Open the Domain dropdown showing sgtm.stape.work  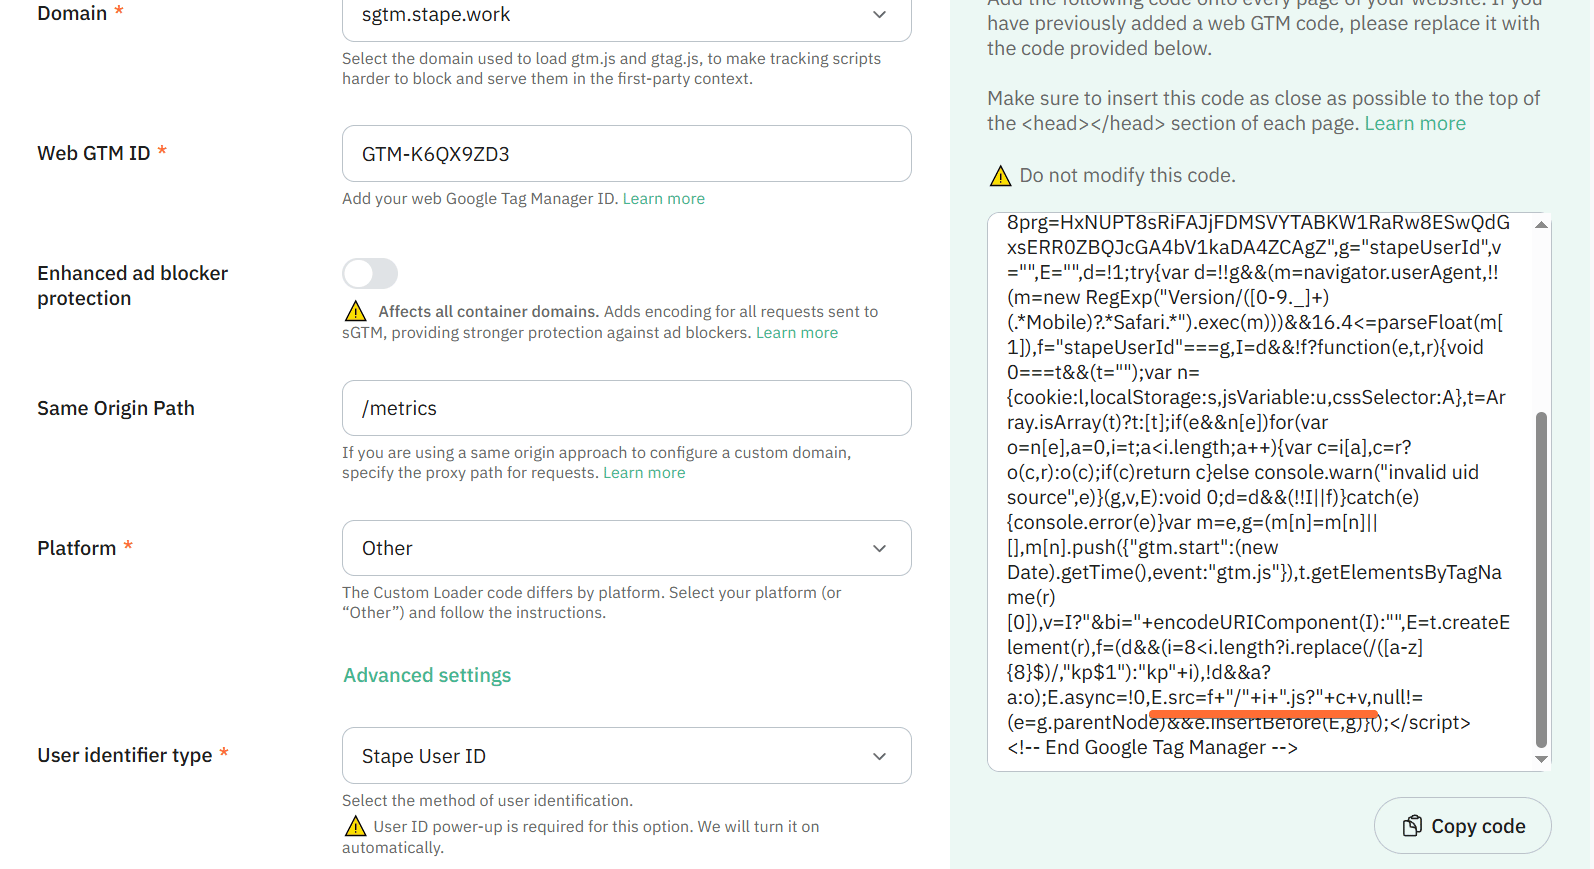[626, 15]
